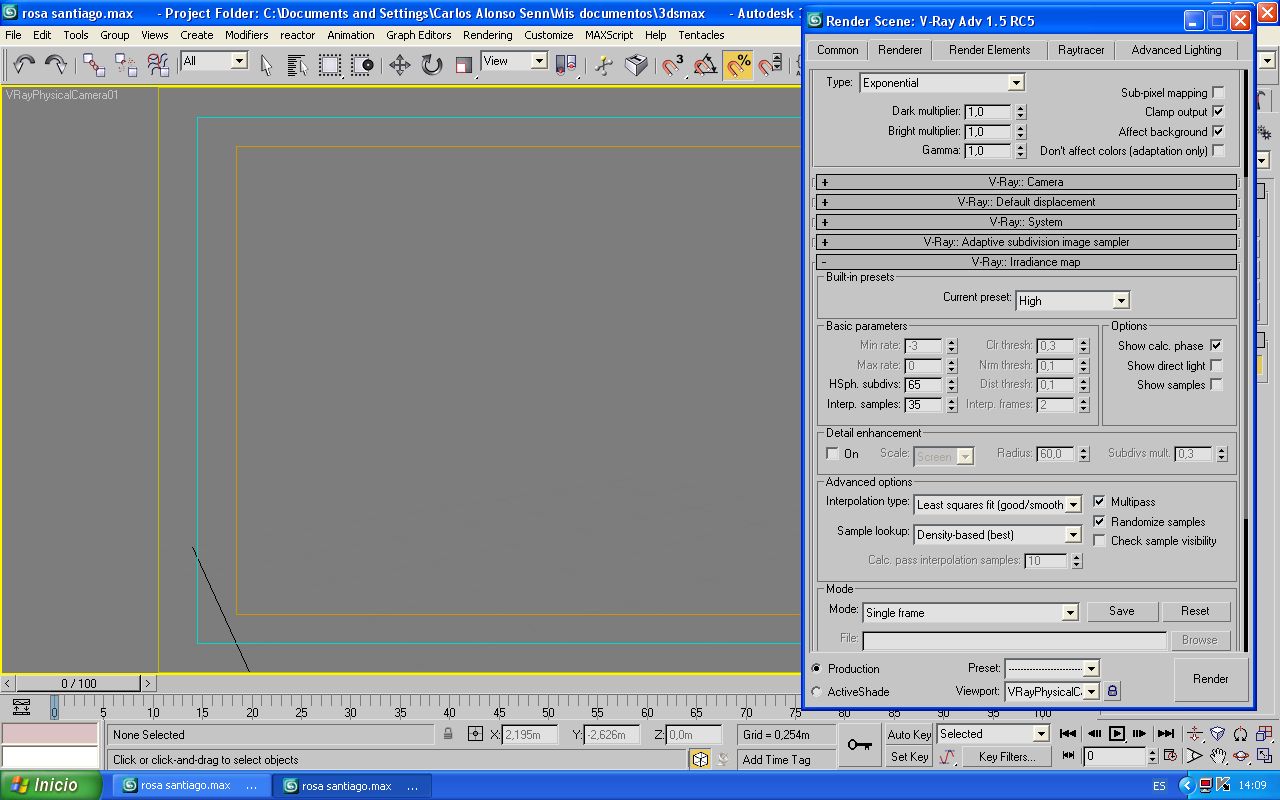
Task: Click the Save irradiance map button
Action: [1121, 611]
